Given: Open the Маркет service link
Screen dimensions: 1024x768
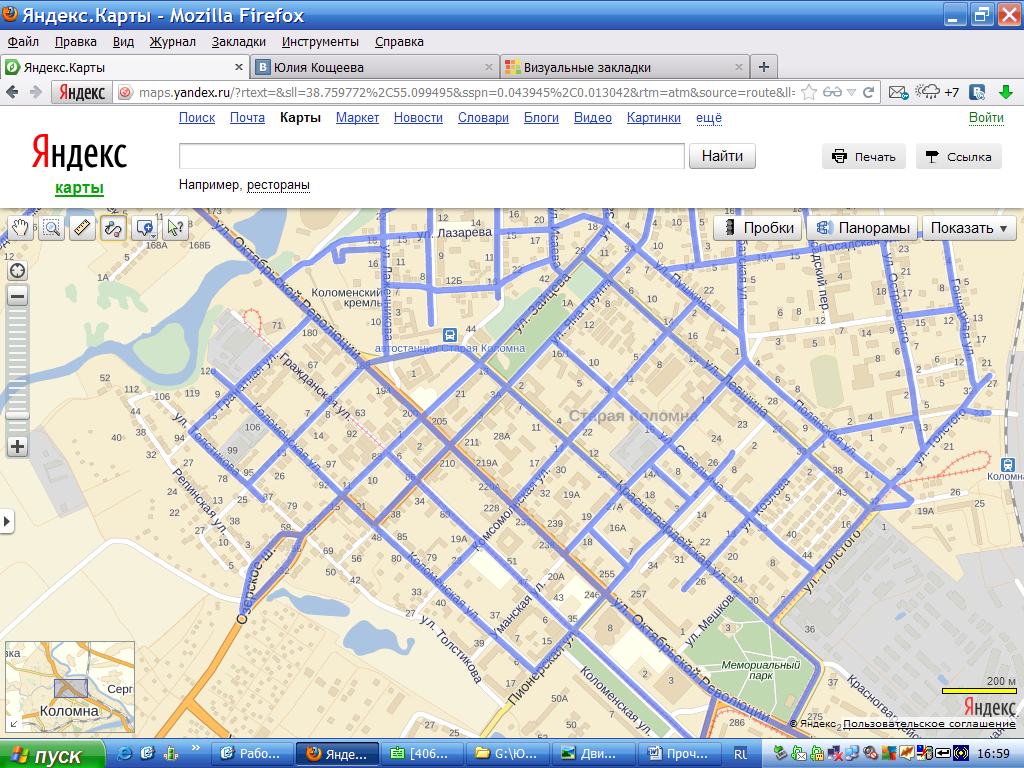Looking at the screenshot, I should tap(357, 118).
